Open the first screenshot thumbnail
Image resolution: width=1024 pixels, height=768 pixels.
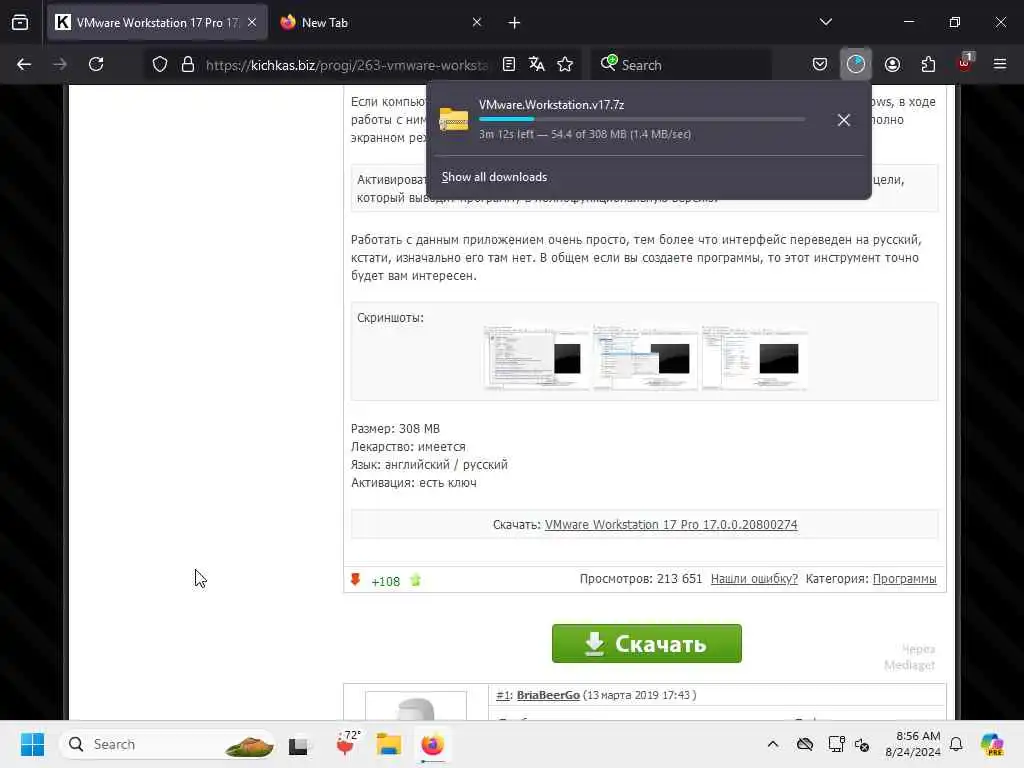tap(536, 358)
